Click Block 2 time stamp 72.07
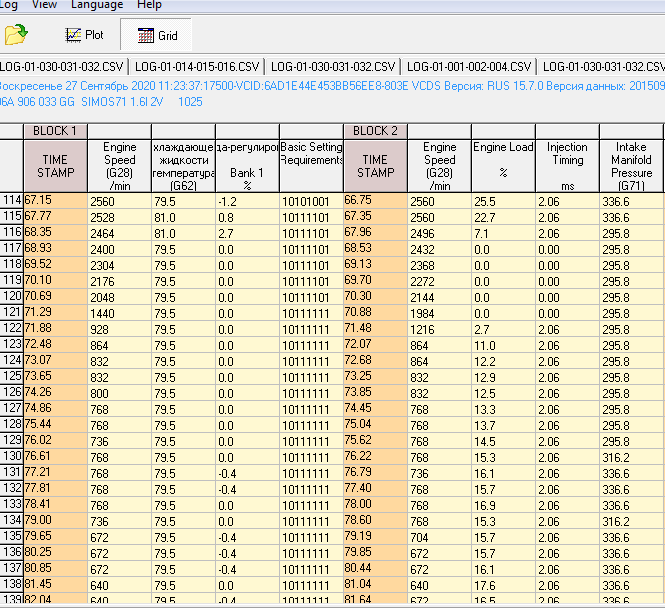This screenshot has width=665, height=608. click(375, 344)
